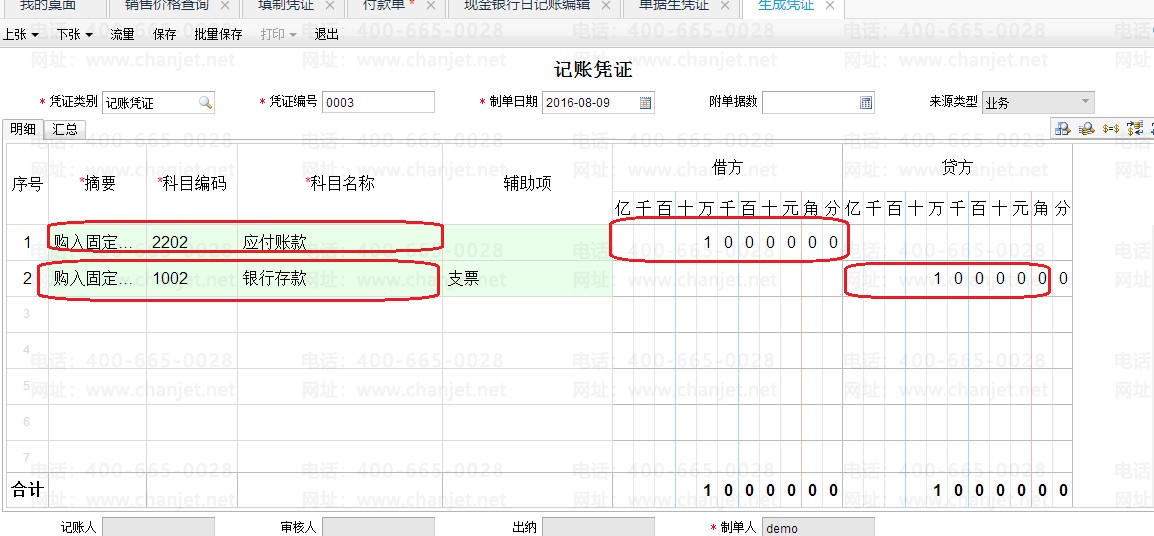Select the 银行存款 account name cell
The height and width of the screenshot is (536, 1154).
point(340,278)
